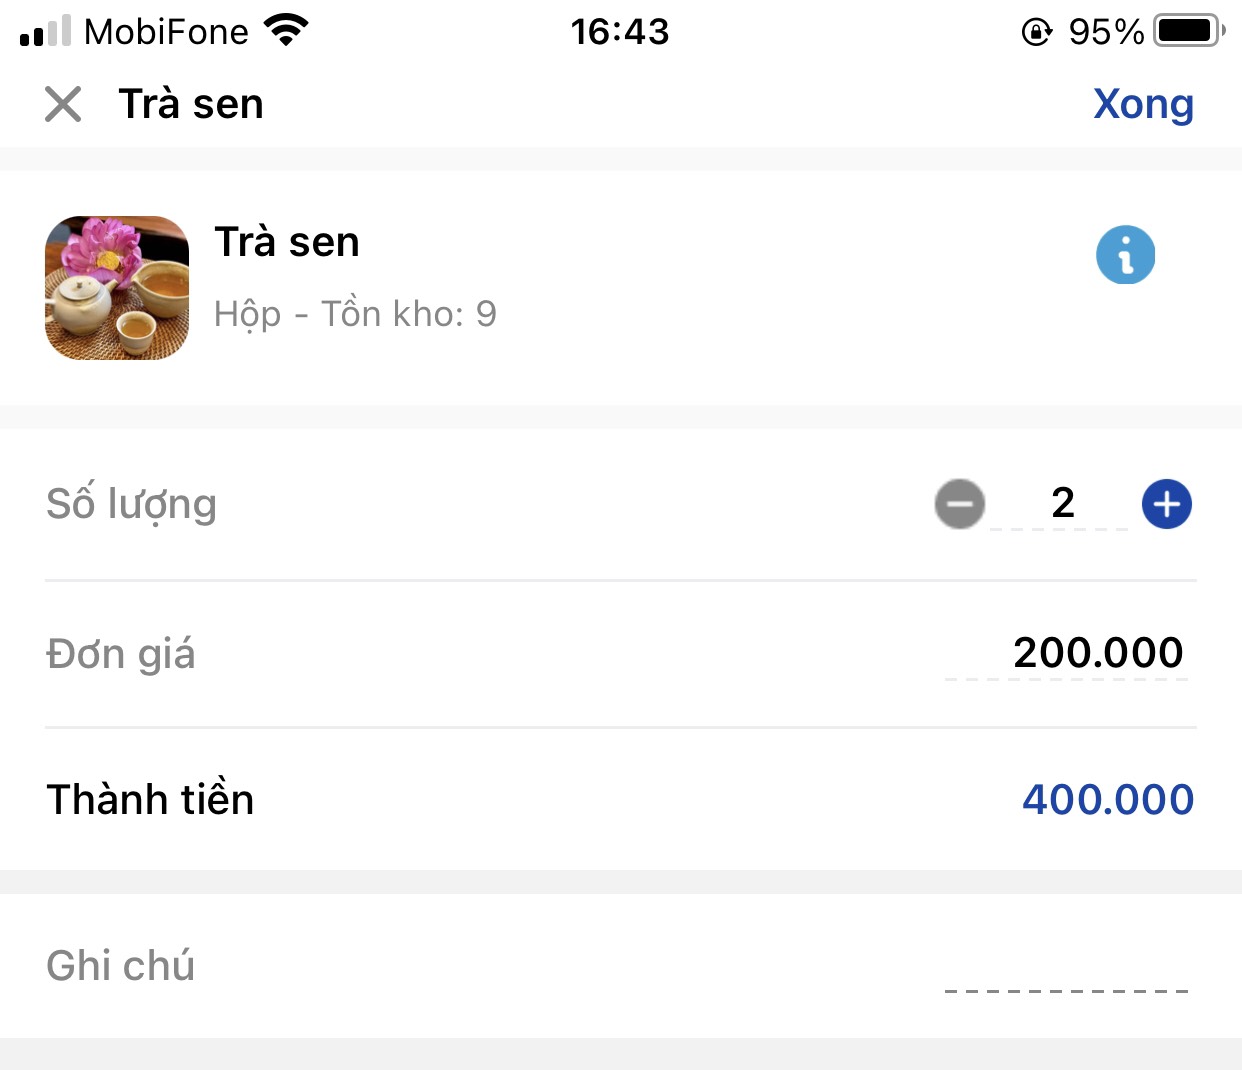The image size is (1242, 1070).
Task: Decrease quantity with the minus button
Action: (960, 504)
